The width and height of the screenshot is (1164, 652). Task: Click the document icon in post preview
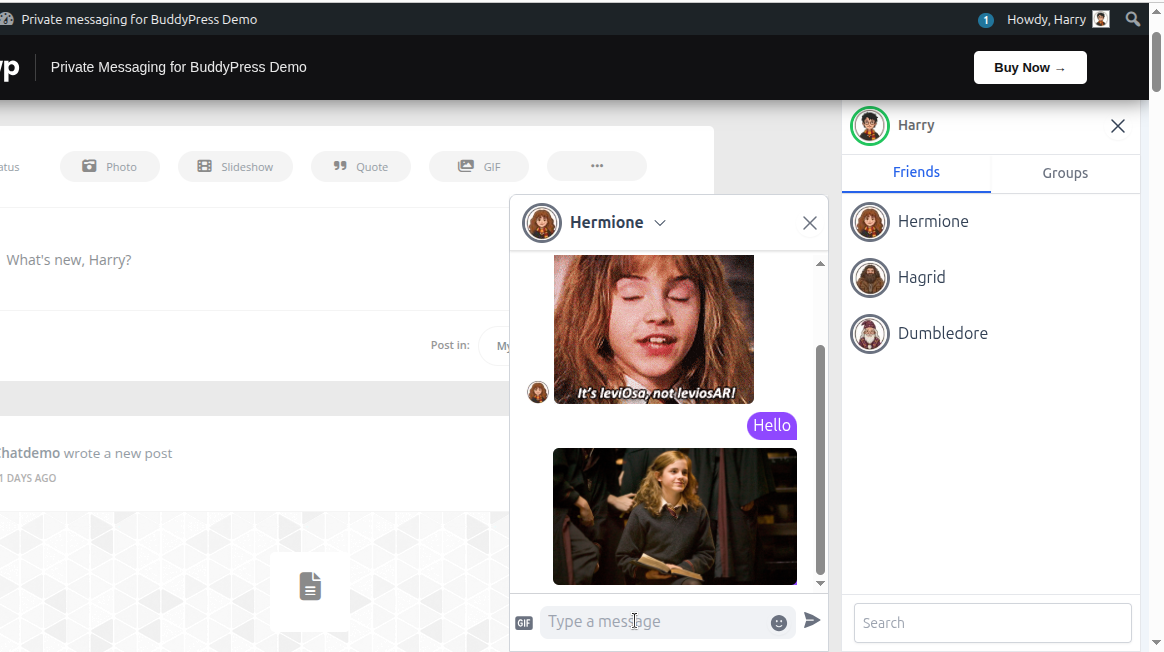[x=310, y=587]
